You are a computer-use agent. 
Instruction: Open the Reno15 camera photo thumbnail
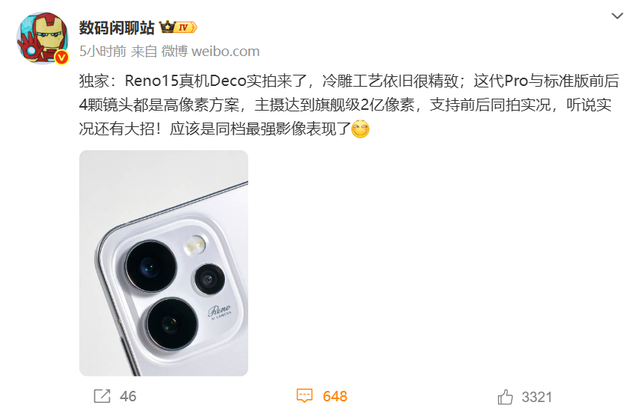(x=164, y=263)
